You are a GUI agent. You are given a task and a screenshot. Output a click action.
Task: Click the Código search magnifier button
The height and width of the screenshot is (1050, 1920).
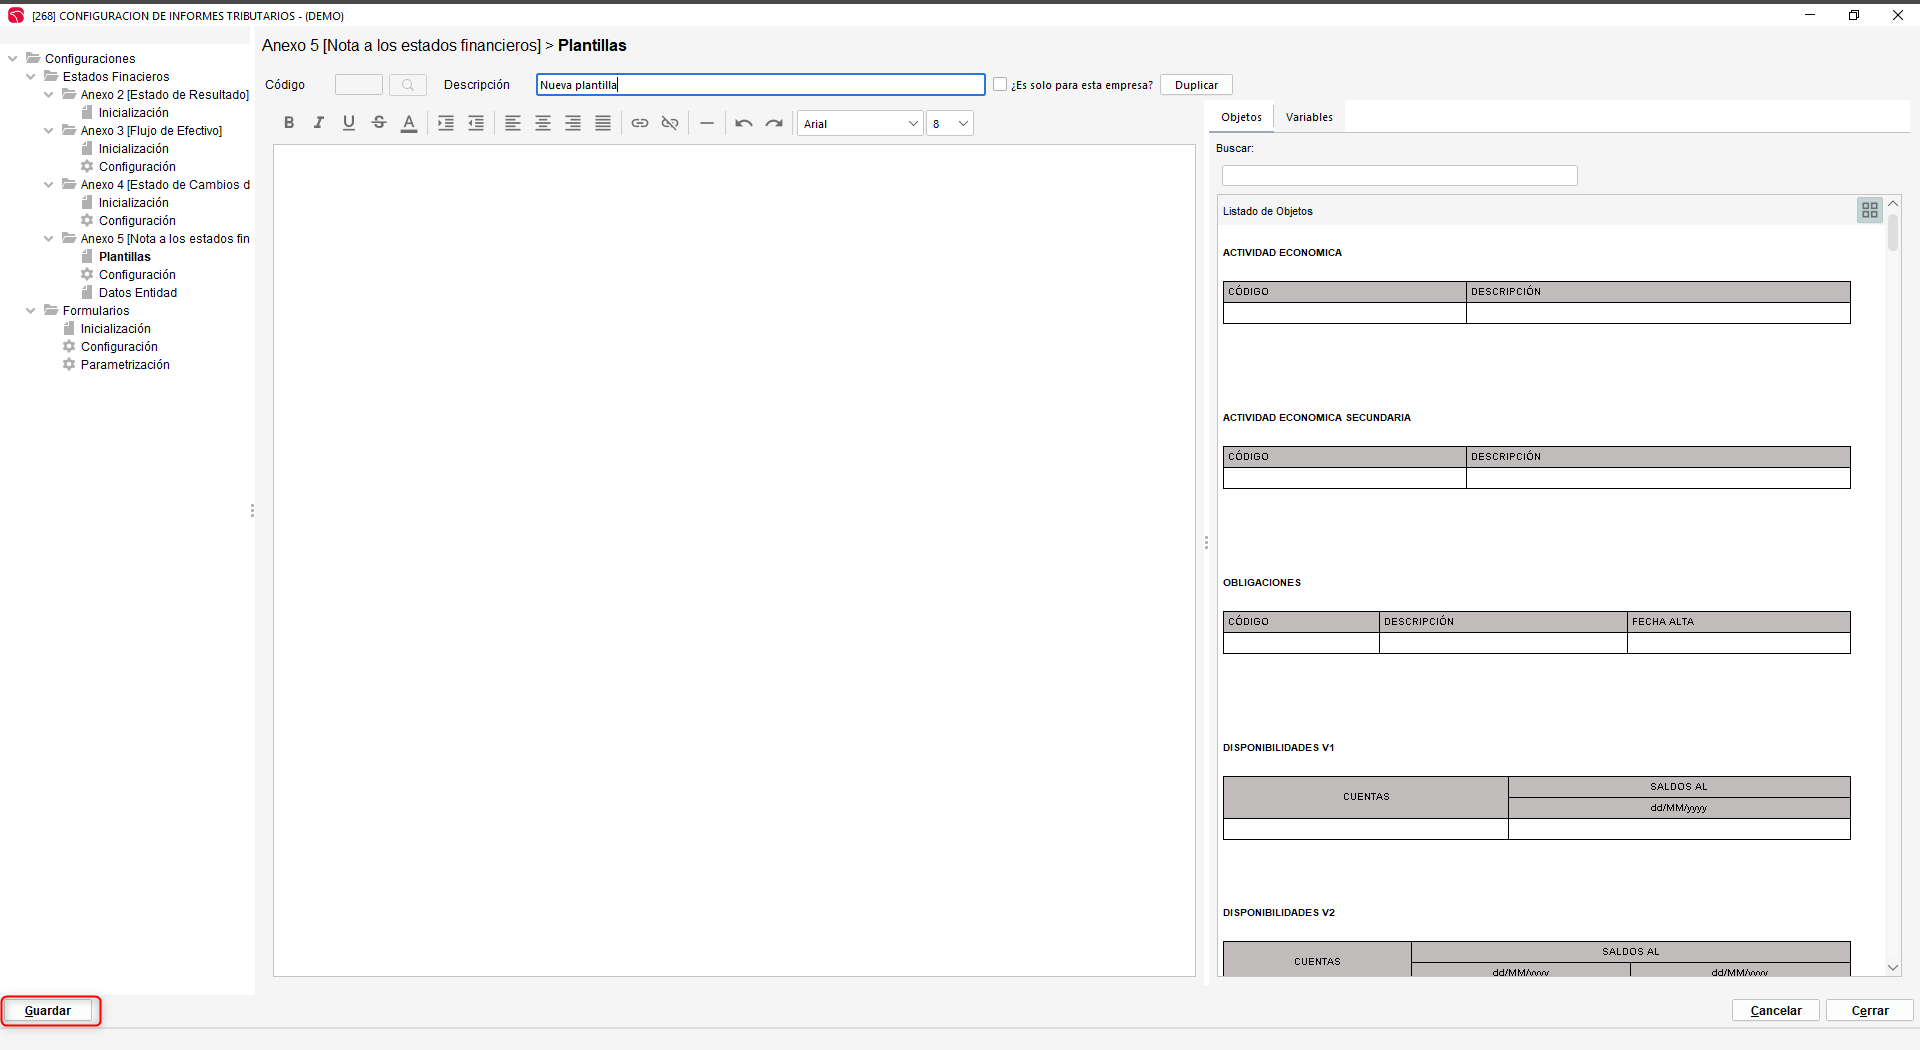pyautogui.click(x=408, y=85)
